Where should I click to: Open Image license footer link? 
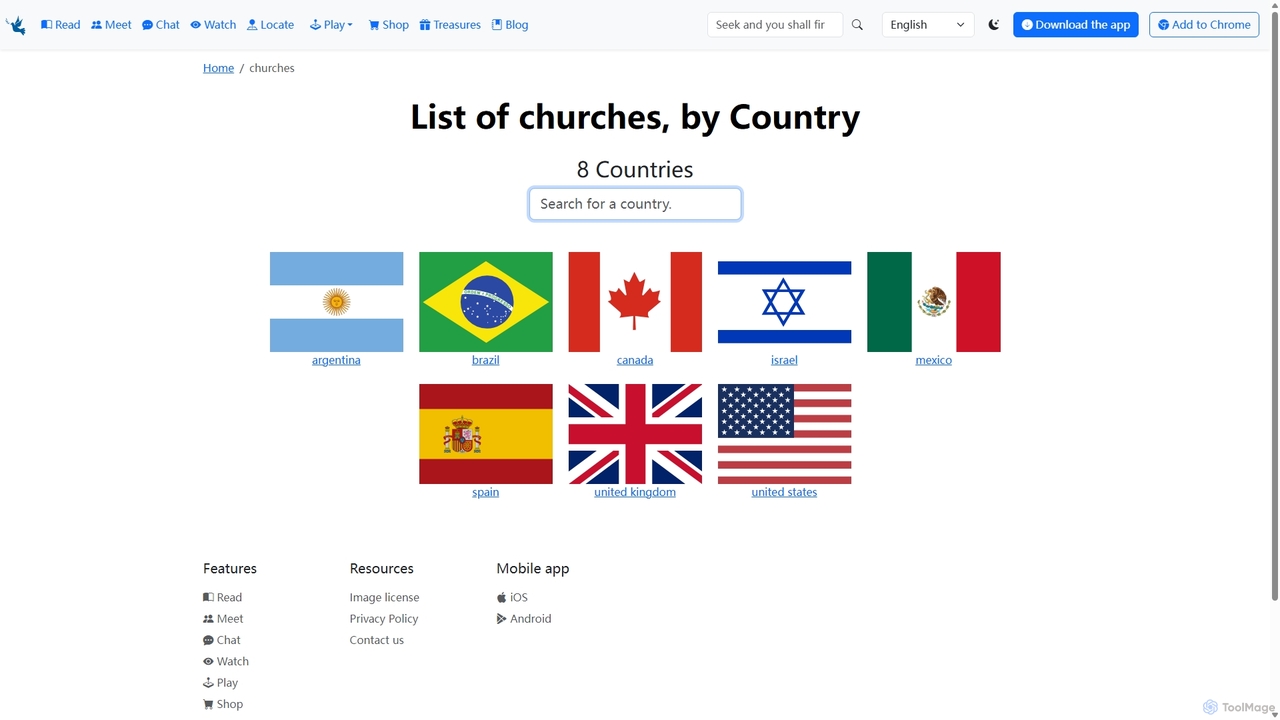[x=384, y=597]
